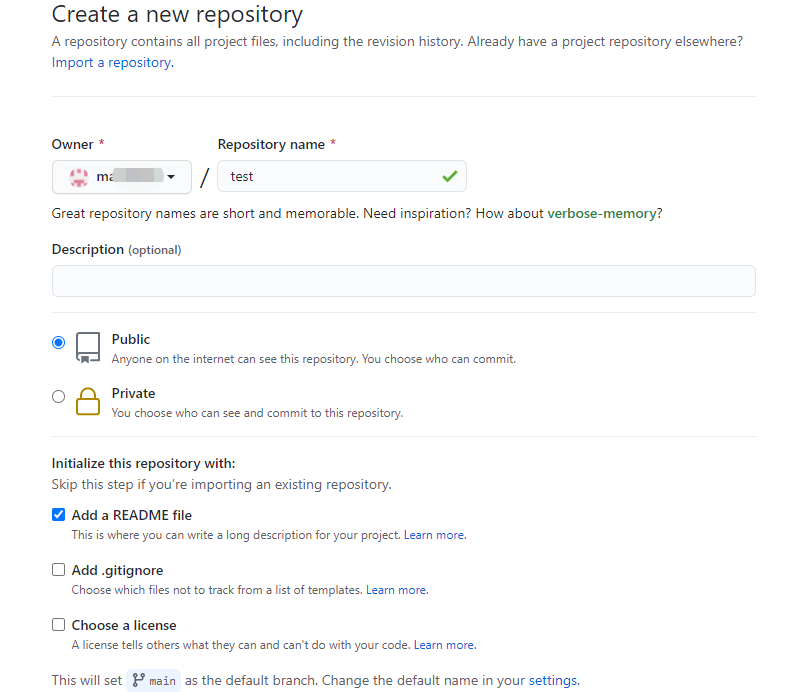Click into the Description text field
This screenshot has height=692, width=806.
click(403, 281)
